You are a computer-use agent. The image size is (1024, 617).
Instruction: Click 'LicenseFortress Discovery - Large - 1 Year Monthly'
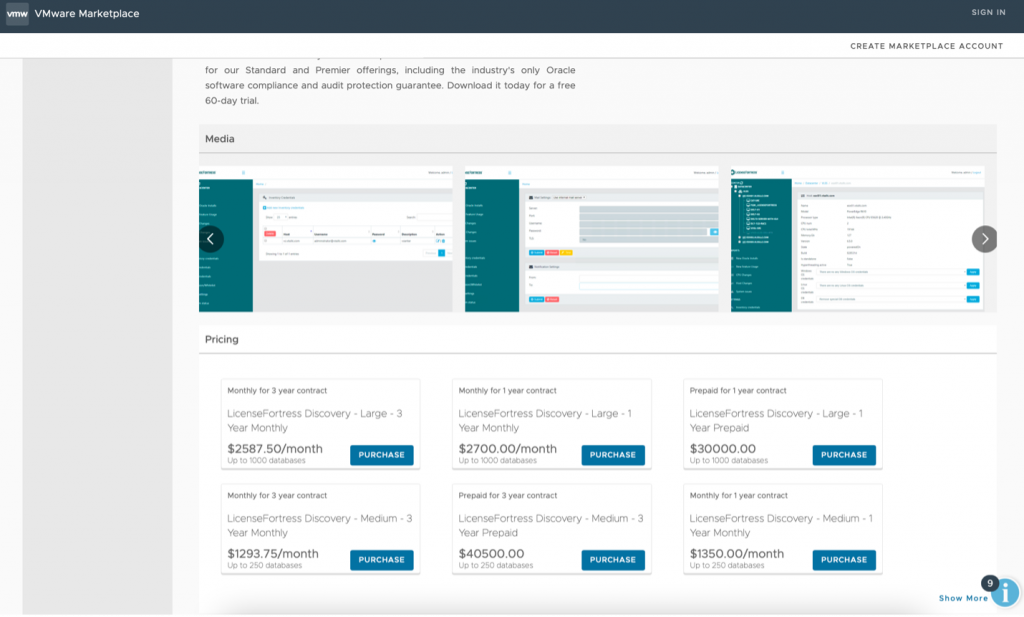coord(545,420)
